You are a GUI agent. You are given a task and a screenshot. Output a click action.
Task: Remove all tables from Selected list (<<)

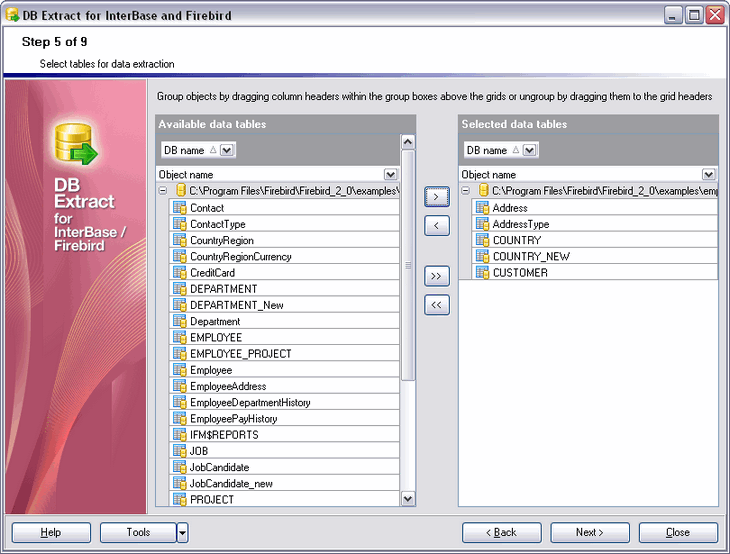pos(437,305)
